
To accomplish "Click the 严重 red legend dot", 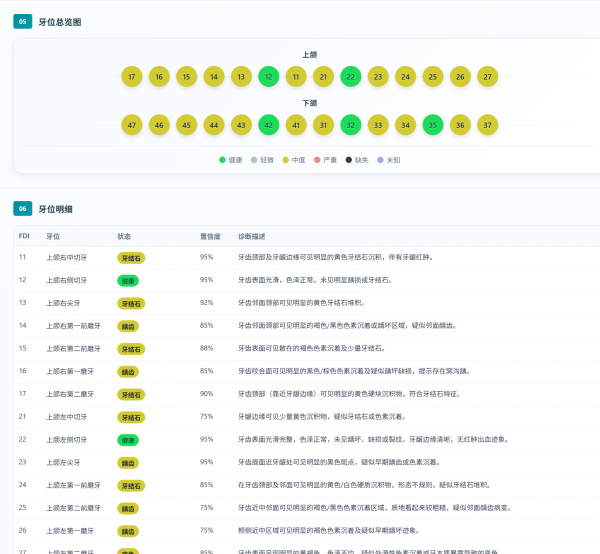I will point(317,160).
